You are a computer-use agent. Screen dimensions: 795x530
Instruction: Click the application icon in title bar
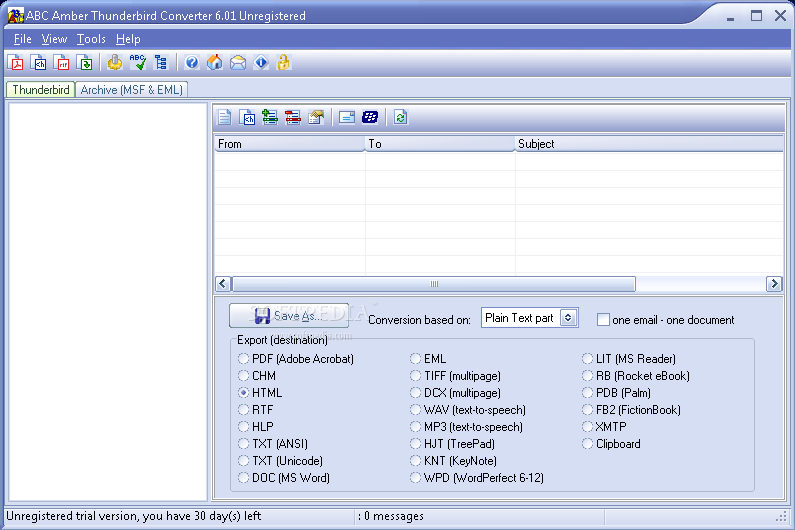point(16,16)
